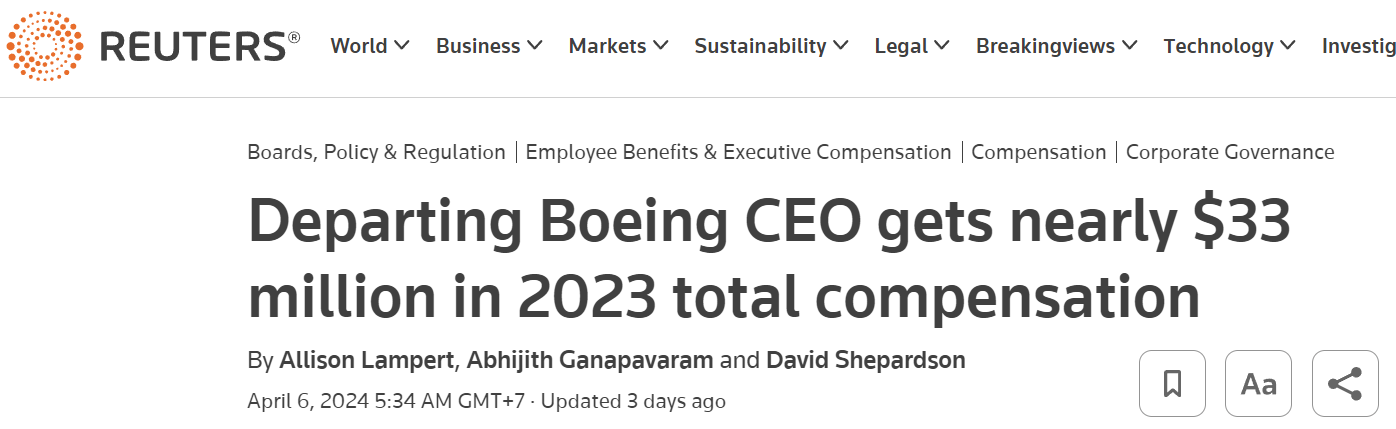The height and width of the screenshot is (429, 1396).
Task: View author David Shepardson's profile
Action: pos(865,360)
